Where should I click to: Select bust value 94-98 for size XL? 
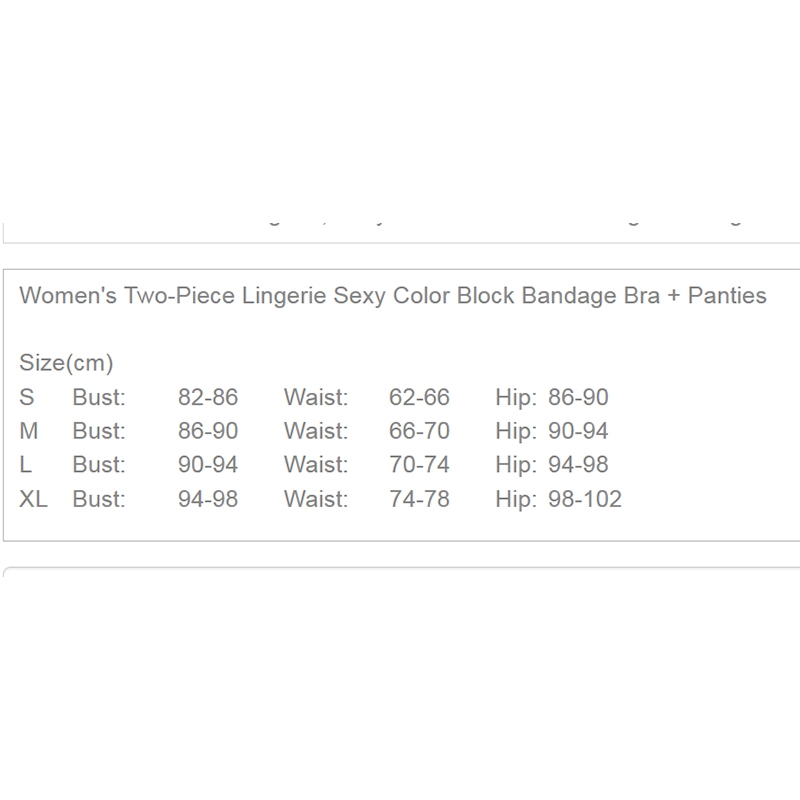[x=208, y=498]
